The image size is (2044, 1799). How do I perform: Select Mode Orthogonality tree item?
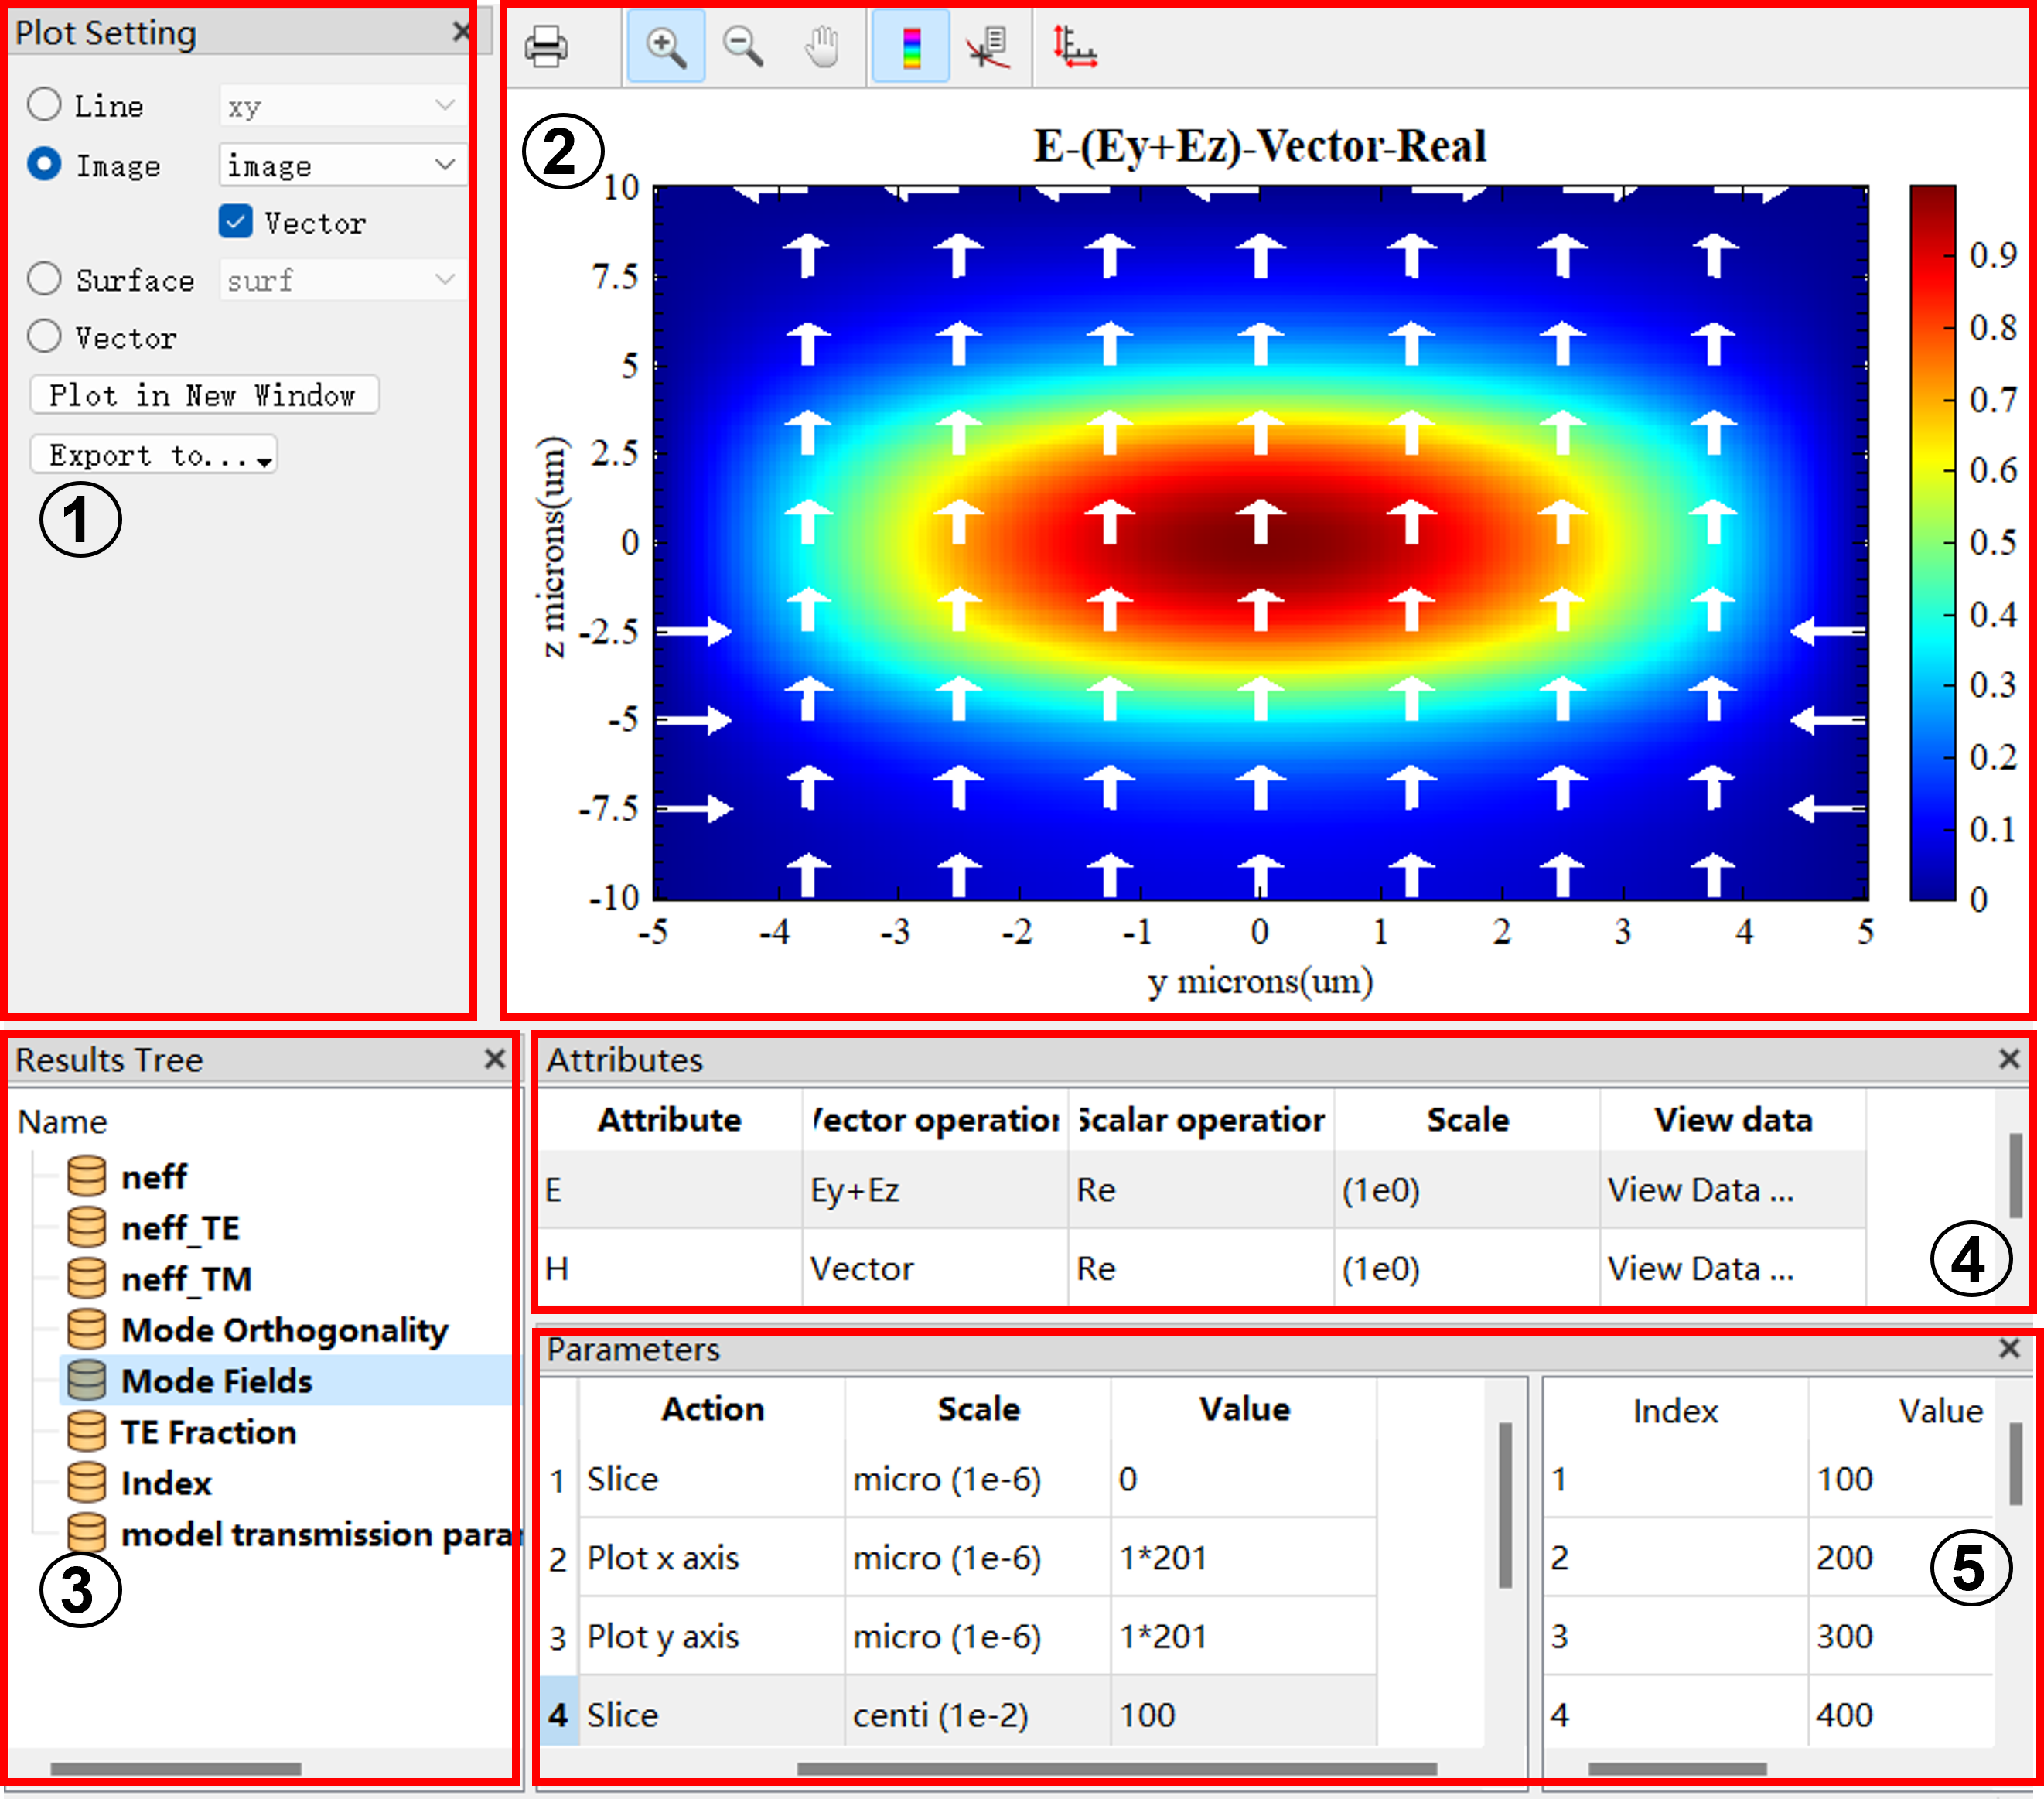[285, 1330]
